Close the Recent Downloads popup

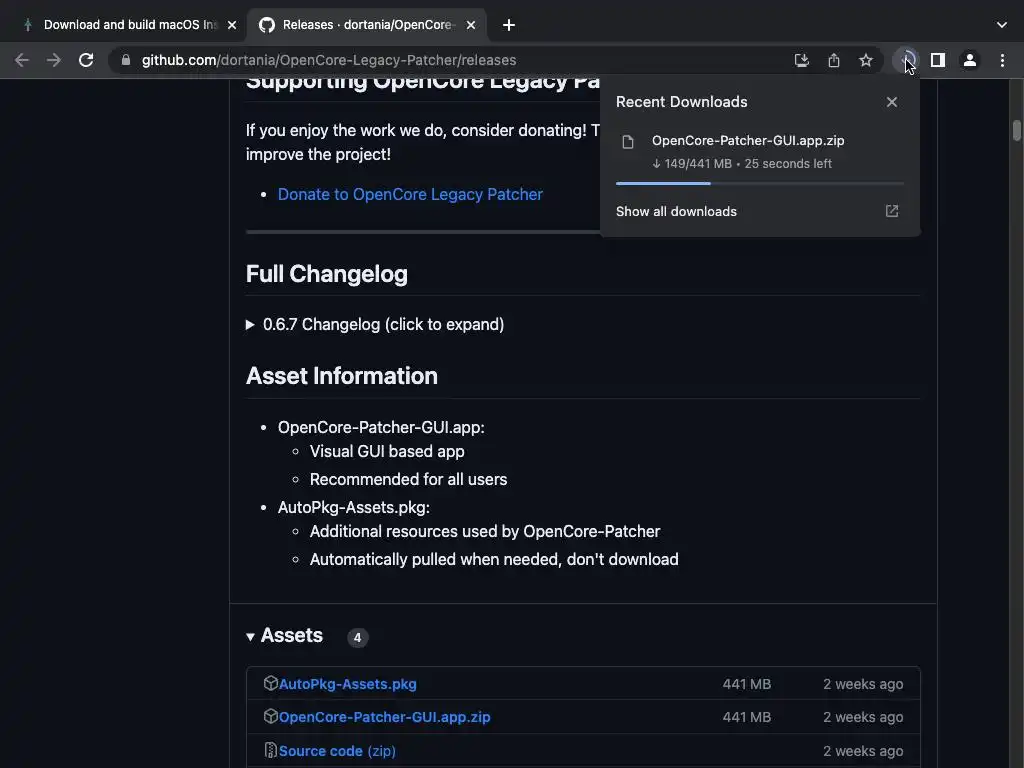click(x=892, y=102)
